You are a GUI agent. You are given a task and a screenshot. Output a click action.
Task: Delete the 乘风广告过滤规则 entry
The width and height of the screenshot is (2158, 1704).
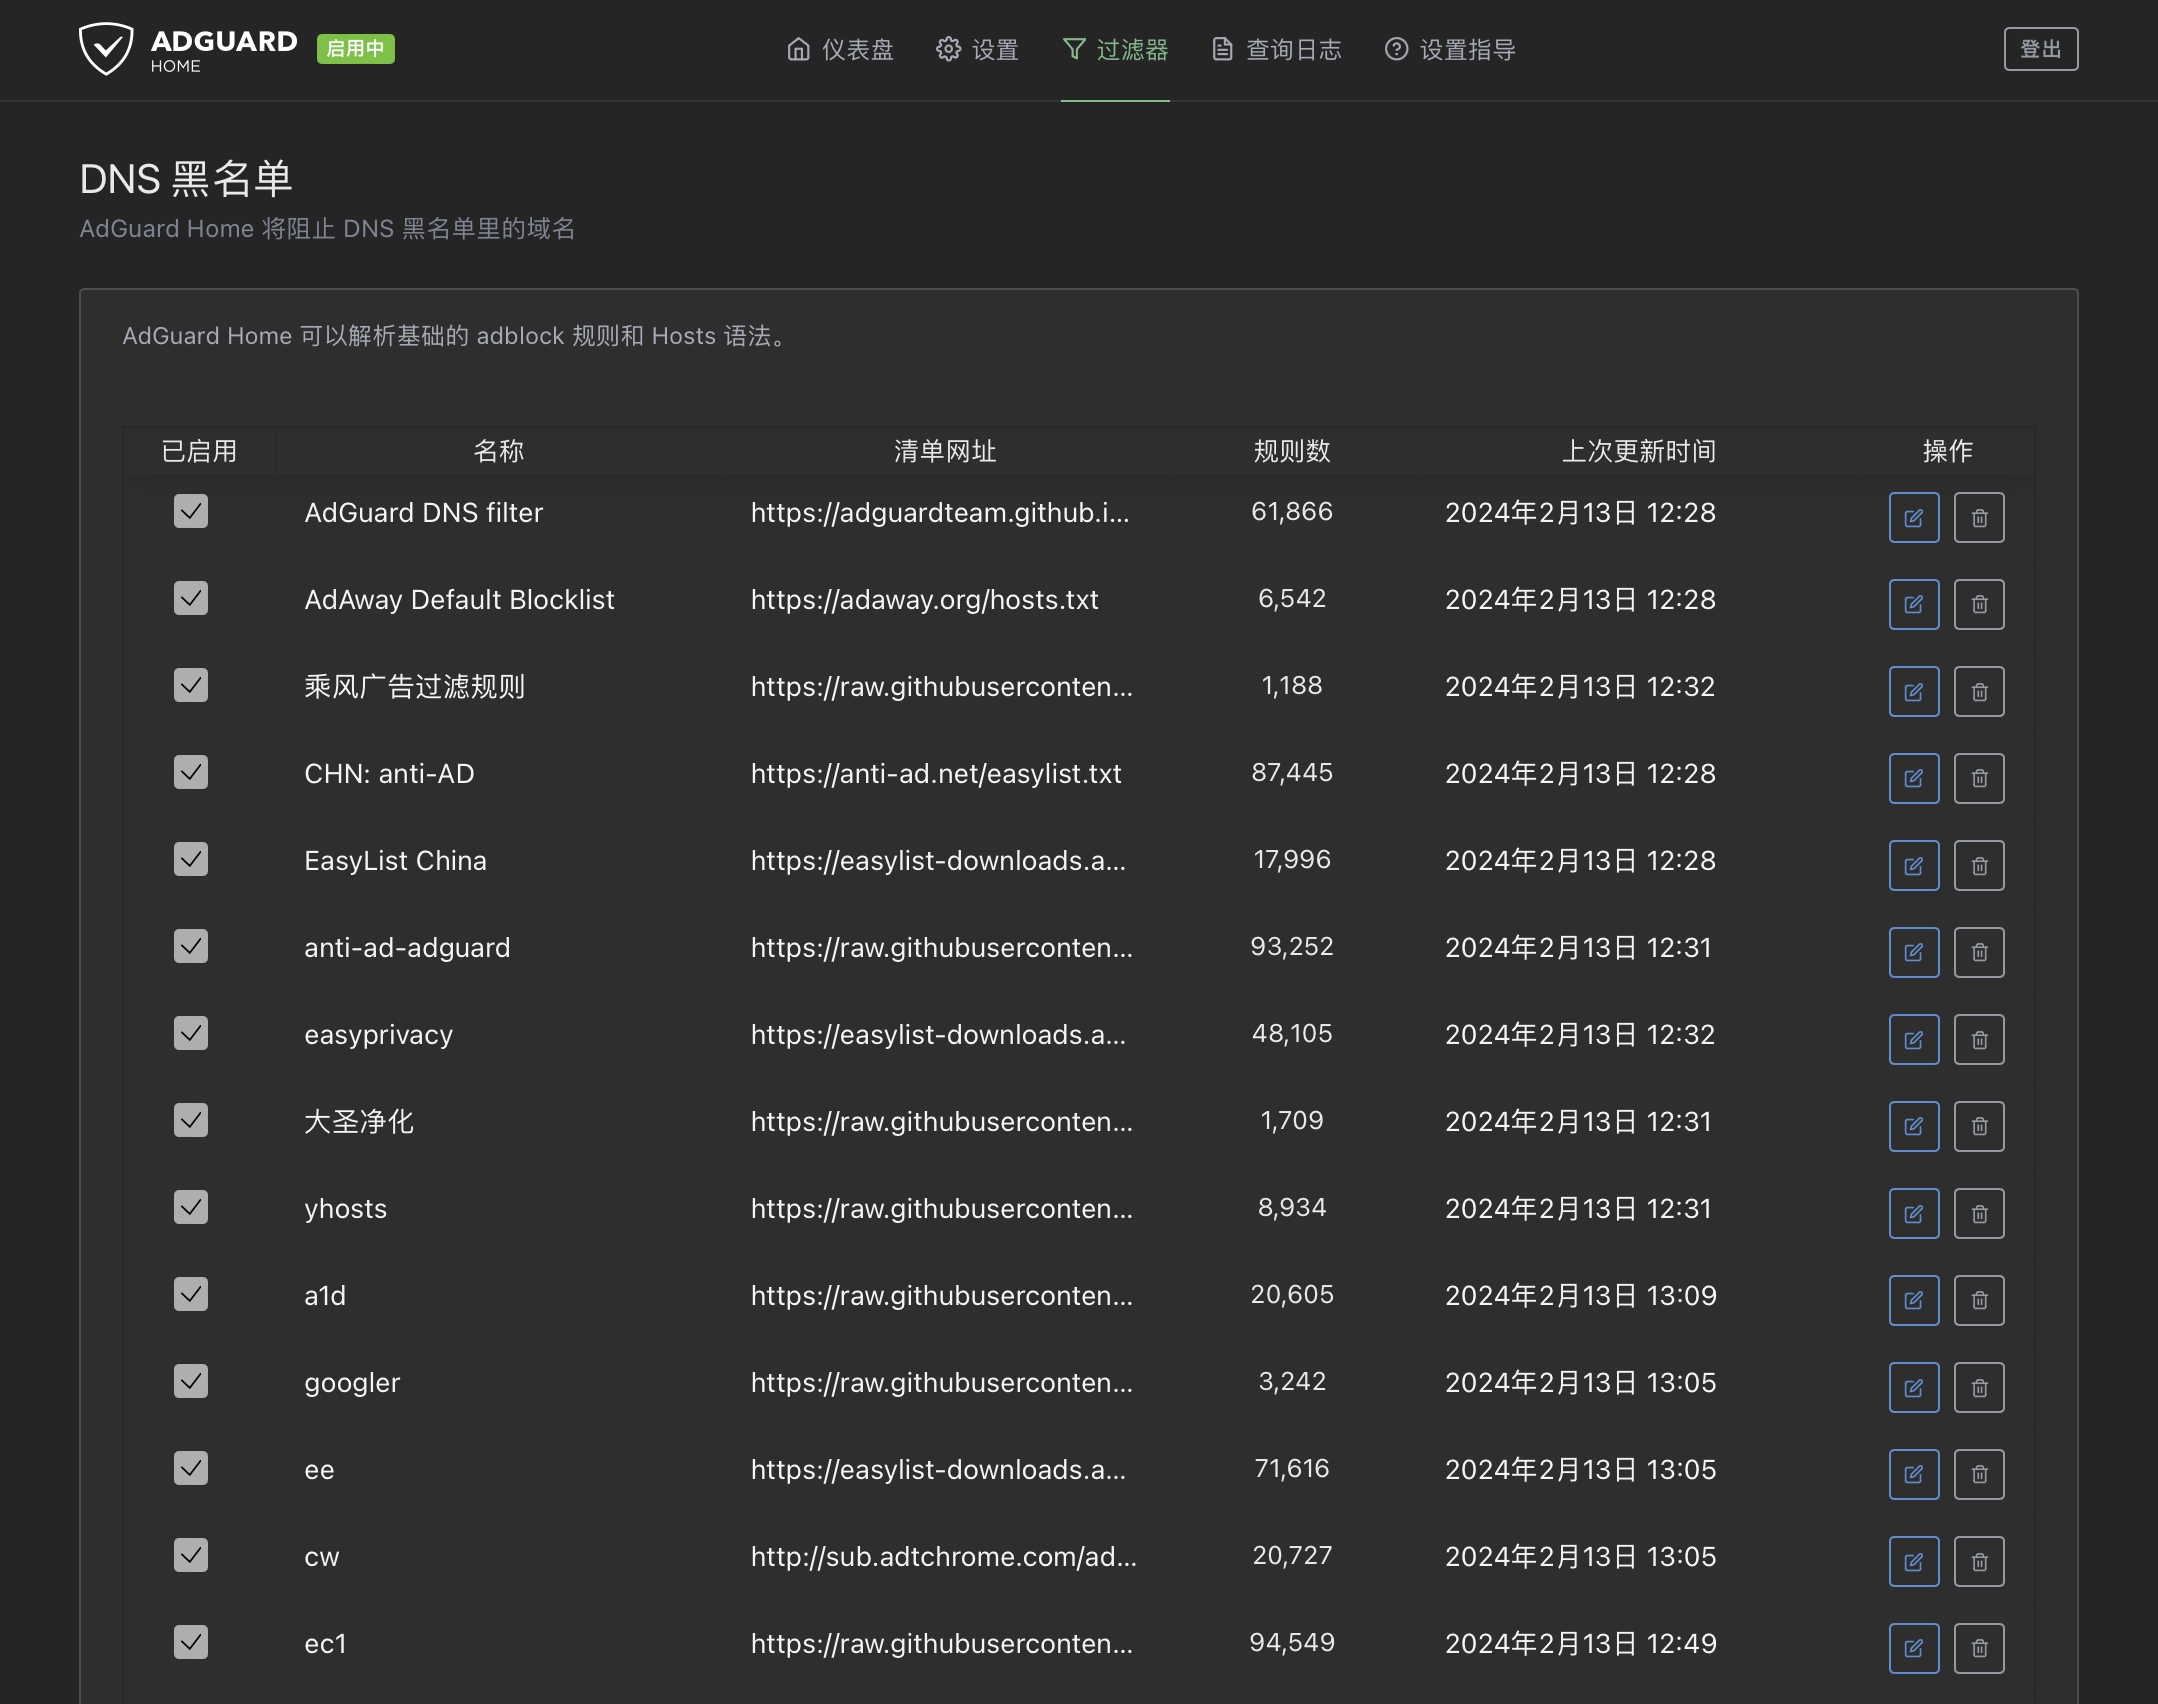(1979, 691)
